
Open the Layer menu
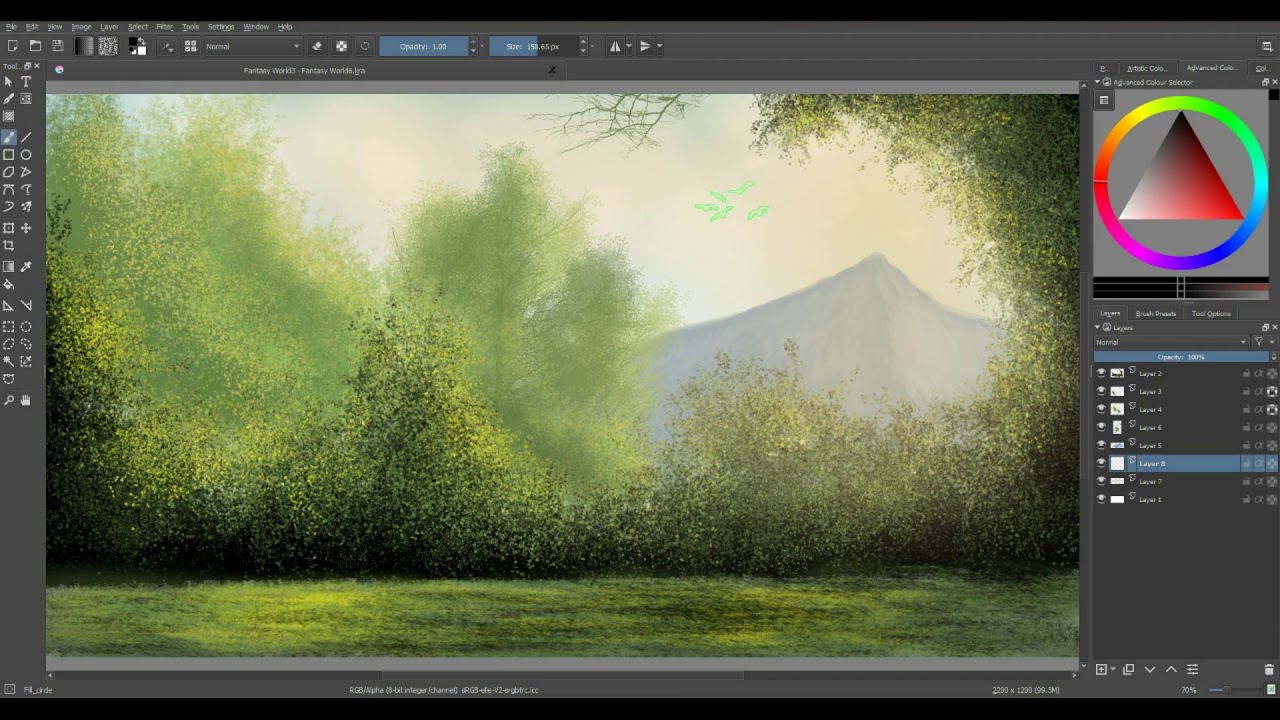pyautogui.click(x=109, y=27)
